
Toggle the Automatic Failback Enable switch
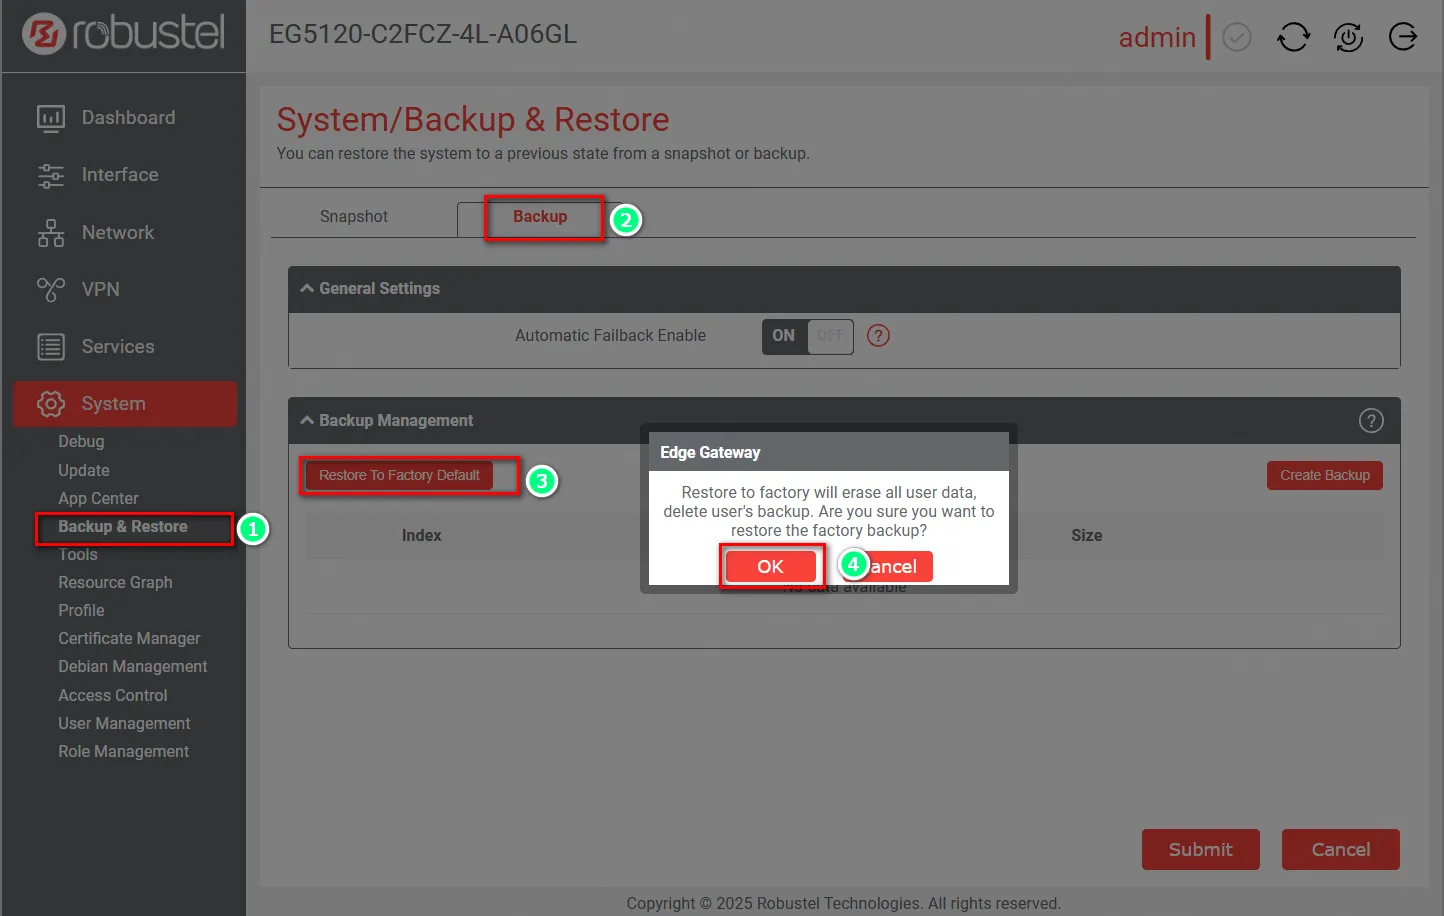pos(807,336)
